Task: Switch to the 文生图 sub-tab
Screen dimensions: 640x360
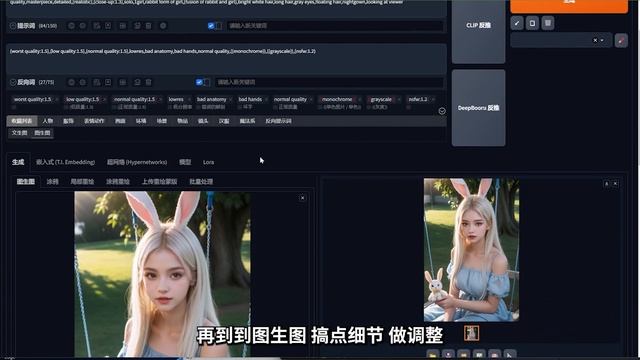Action: pos(20,133)
